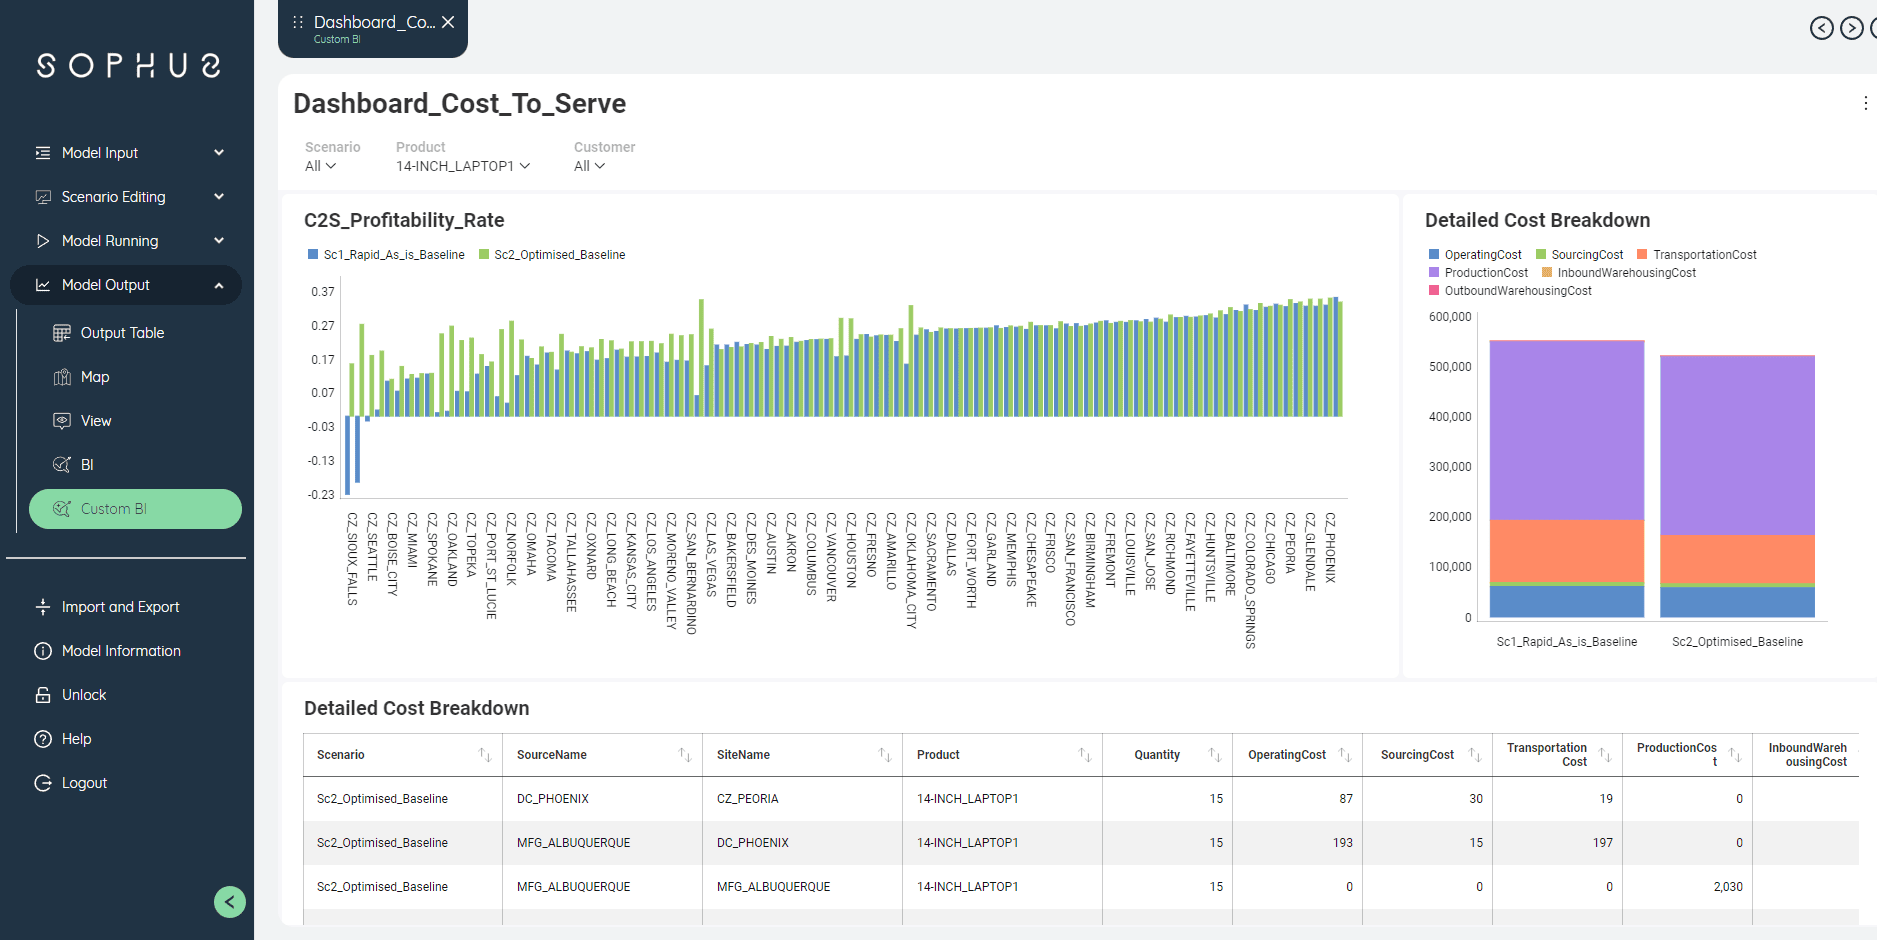Open the dashboard three-dot options menu
The width and height of the screenshot is (1877, 940).
tap(1865, 103)
